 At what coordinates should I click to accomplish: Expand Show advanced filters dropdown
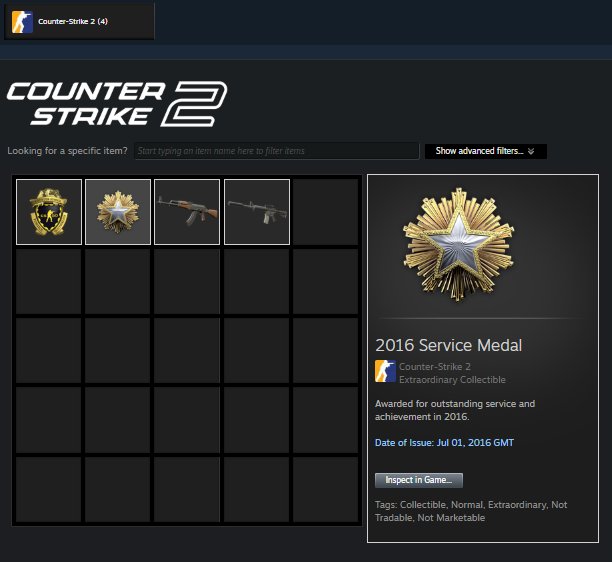[486, 151]
